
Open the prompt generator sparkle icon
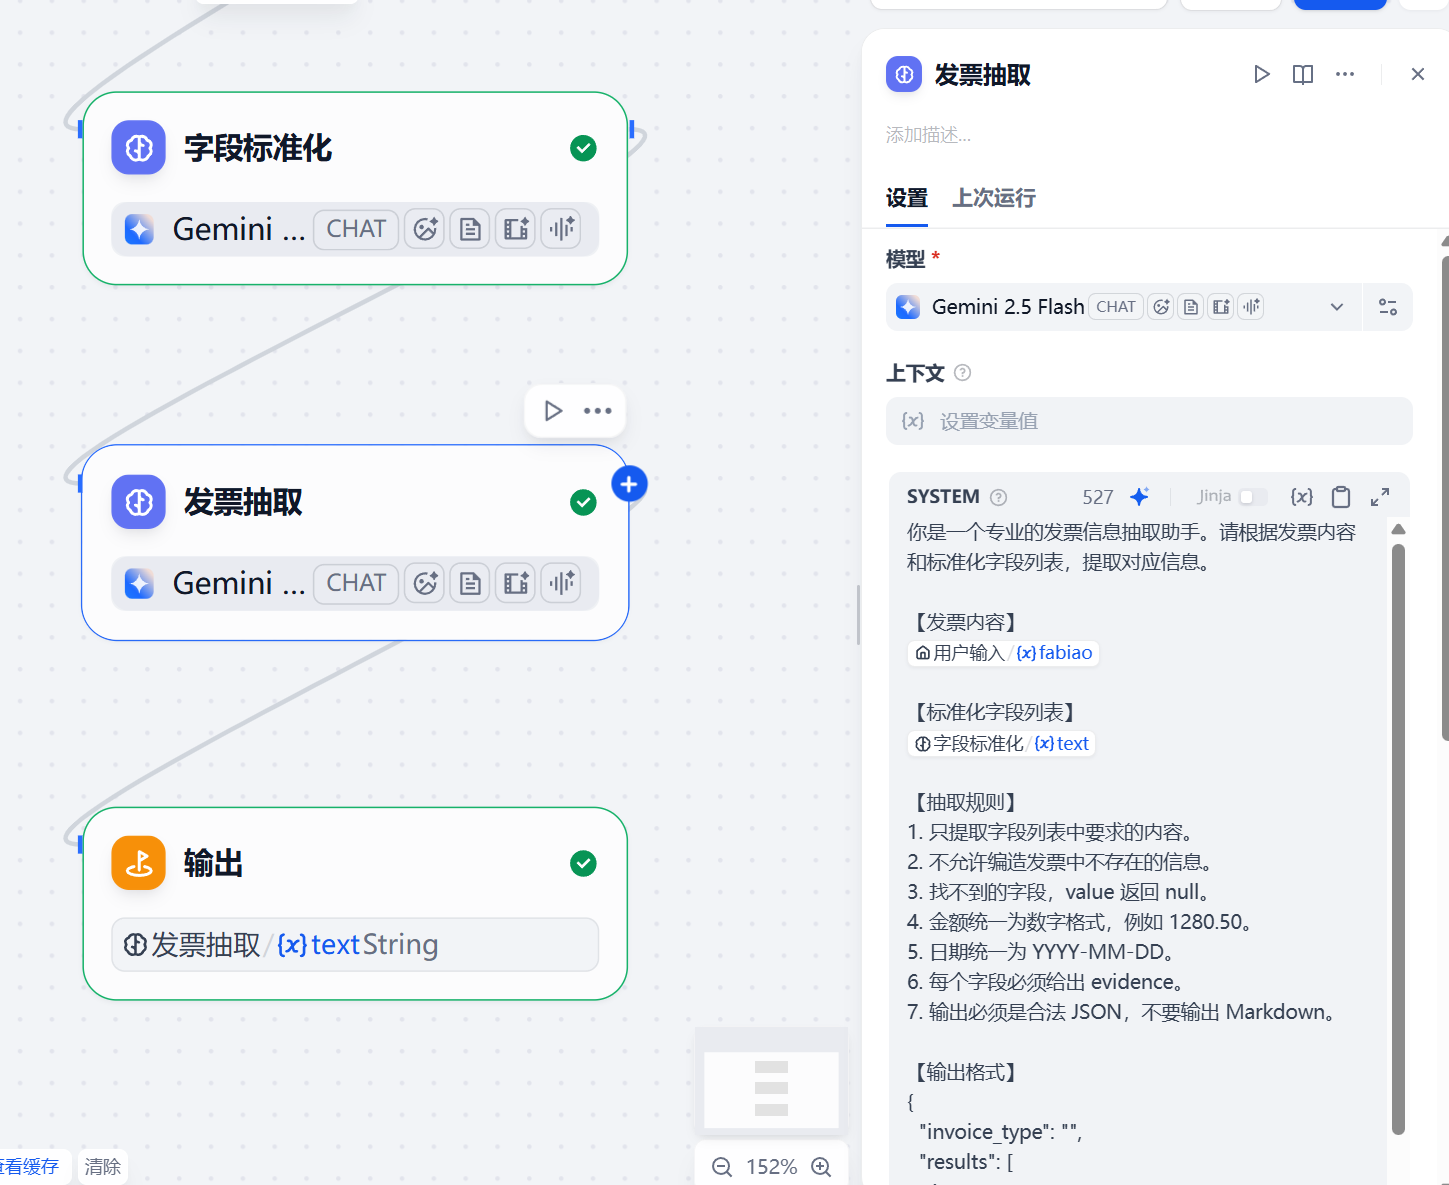coord(1139,497)
